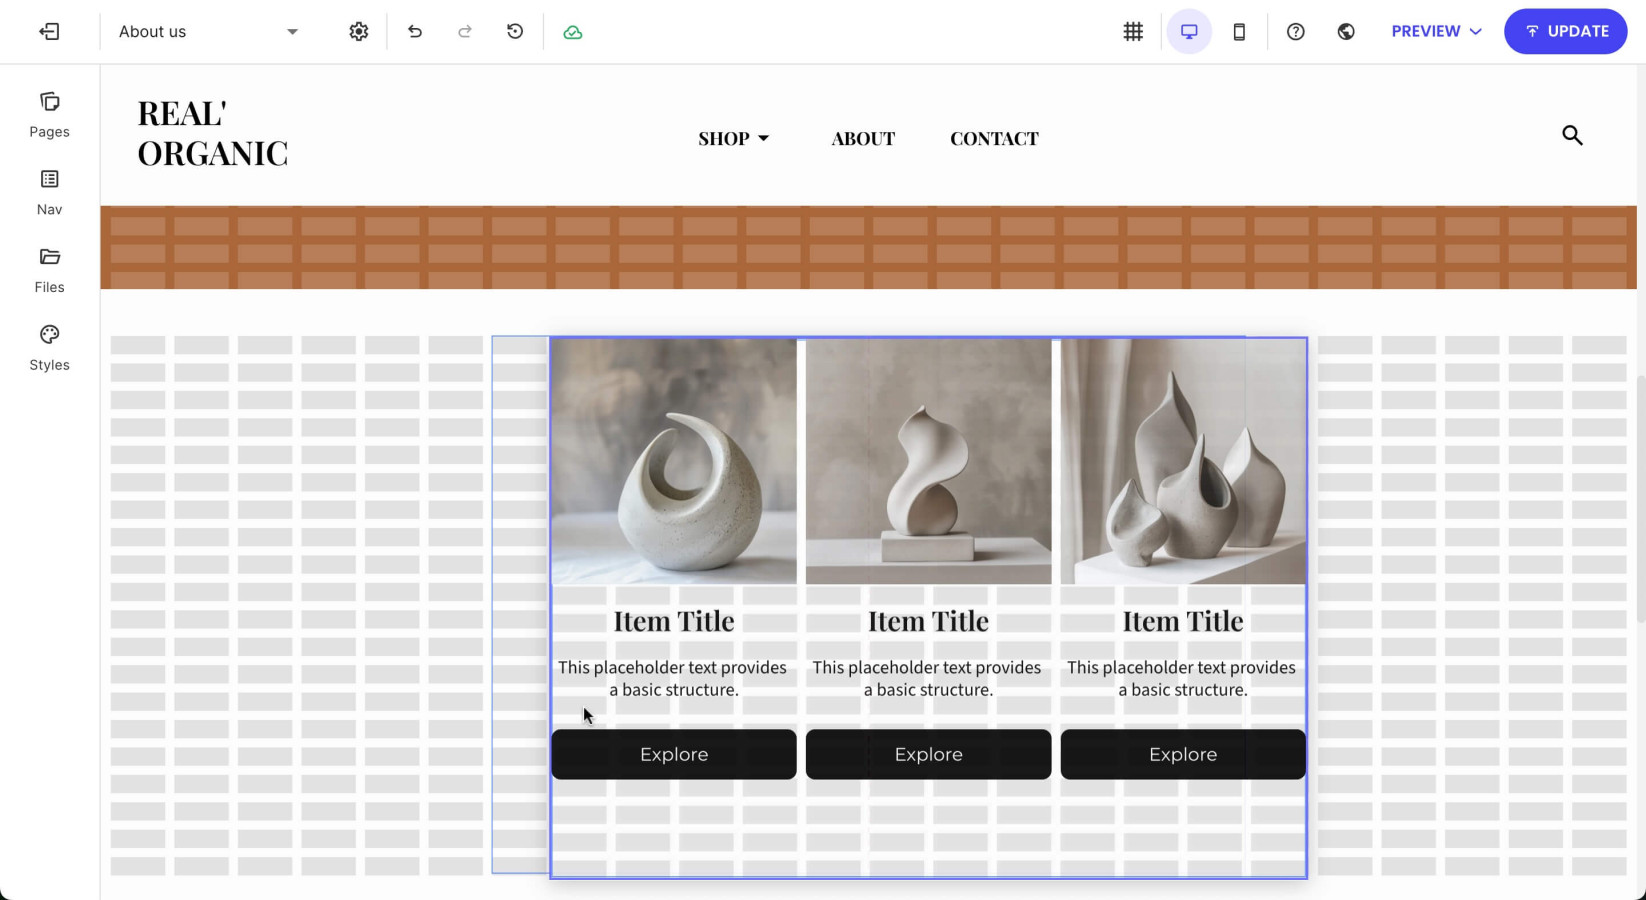Click the middle Explore button
This screenshot has height=900, width=1646.
click(x=928, y=754)
